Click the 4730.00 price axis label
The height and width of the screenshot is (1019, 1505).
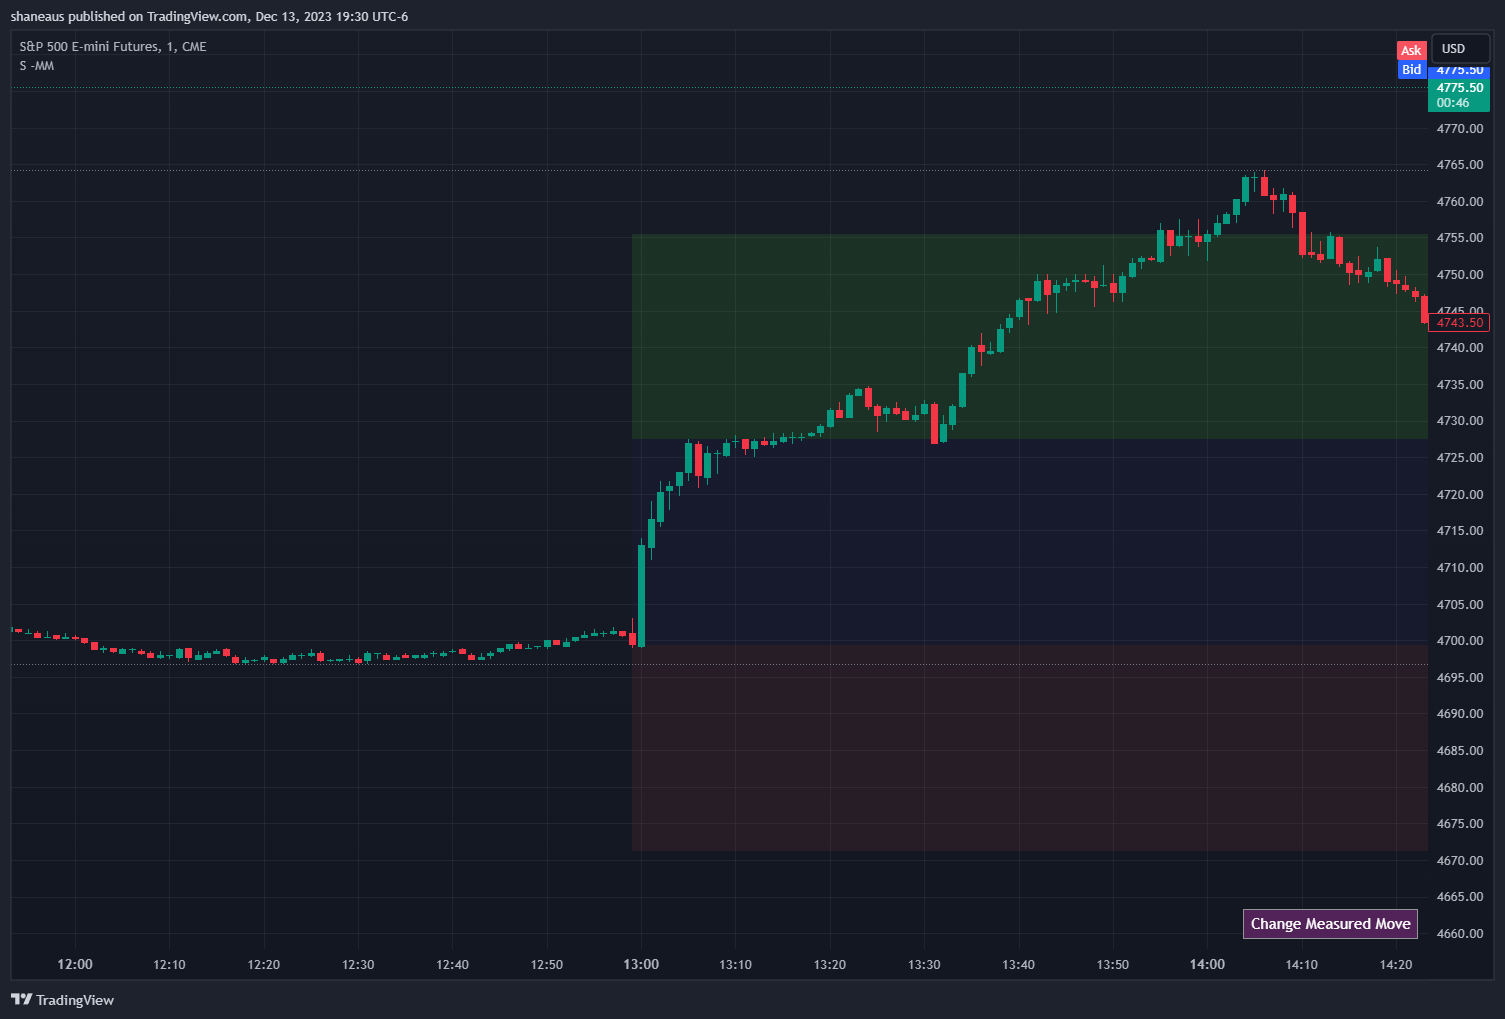pos(1460,421)
